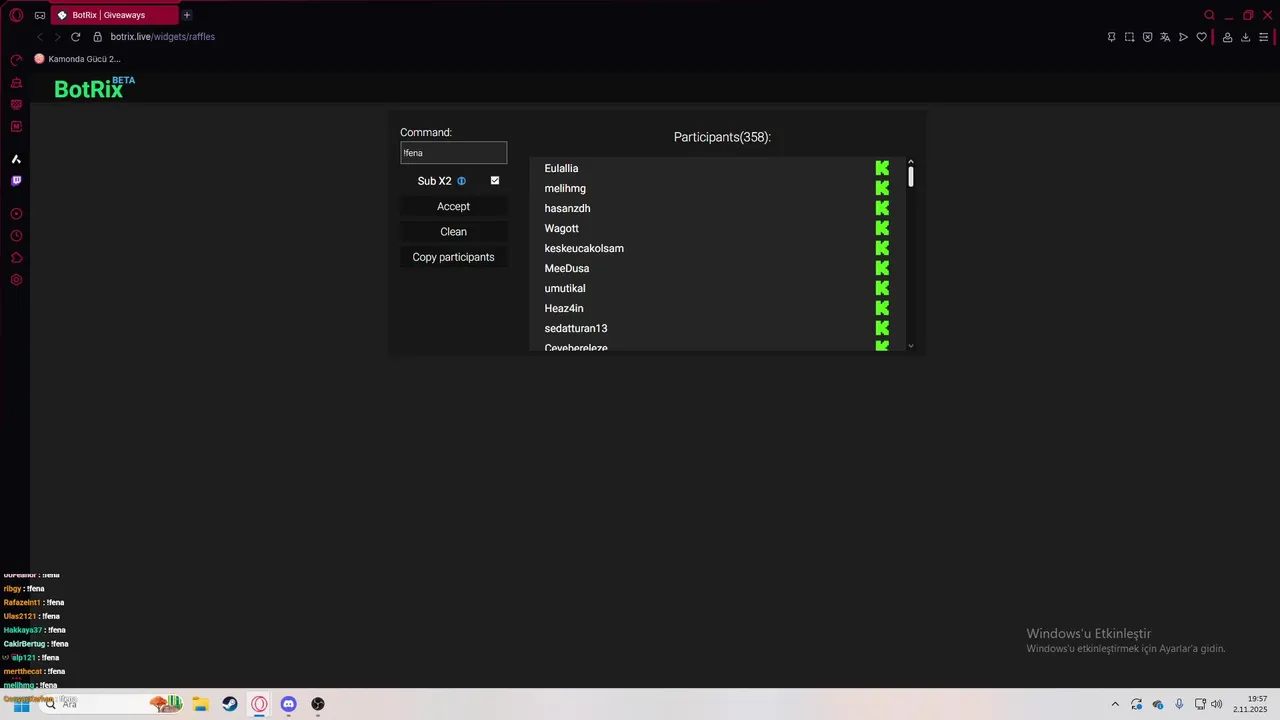Toggle the Sub X2 checkbox
The image size is (1280, 720).
pos(495,181)
